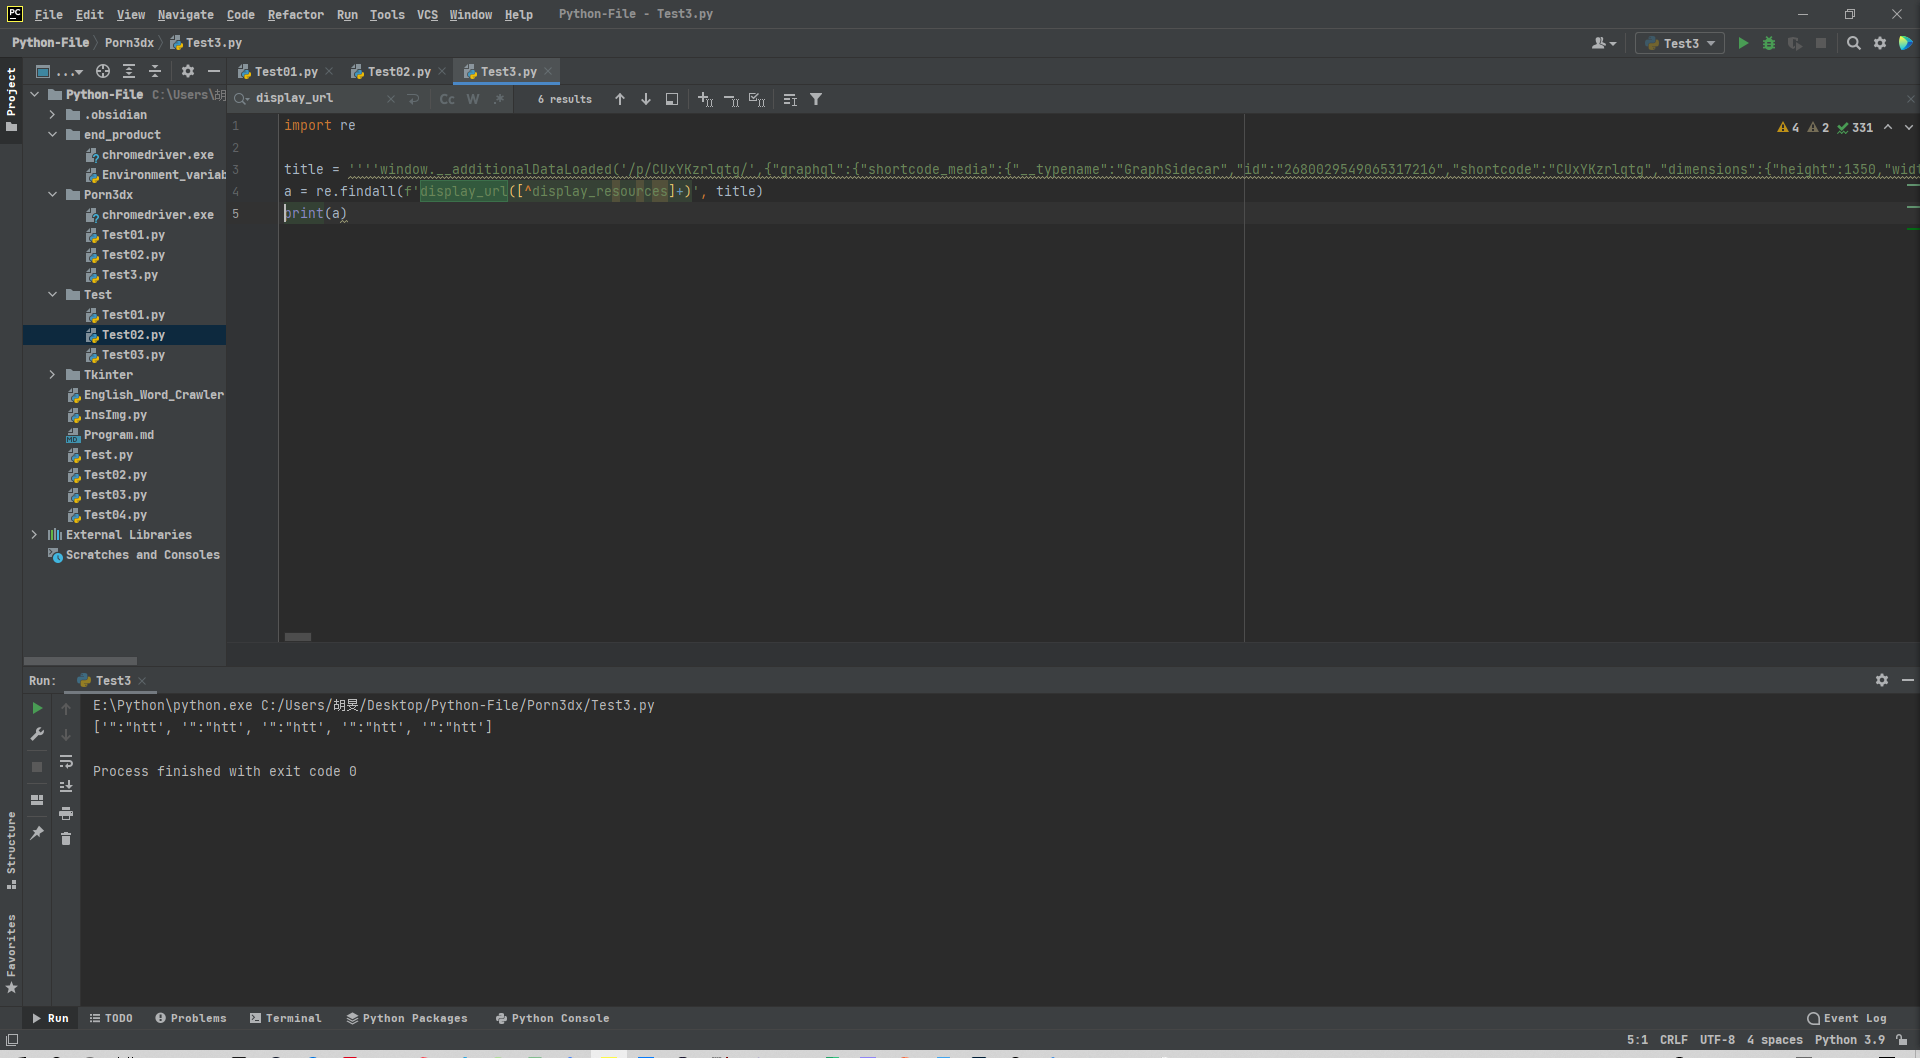Toggle soft-wrap in the run console
Image resolution: width=1920 pixels, height=1058 pixels.
click(66, 761)
